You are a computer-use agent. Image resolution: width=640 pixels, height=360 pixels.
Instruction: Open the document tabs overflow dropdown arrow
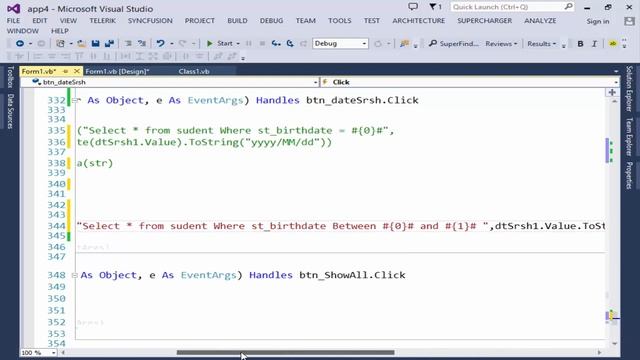(616, 71)
